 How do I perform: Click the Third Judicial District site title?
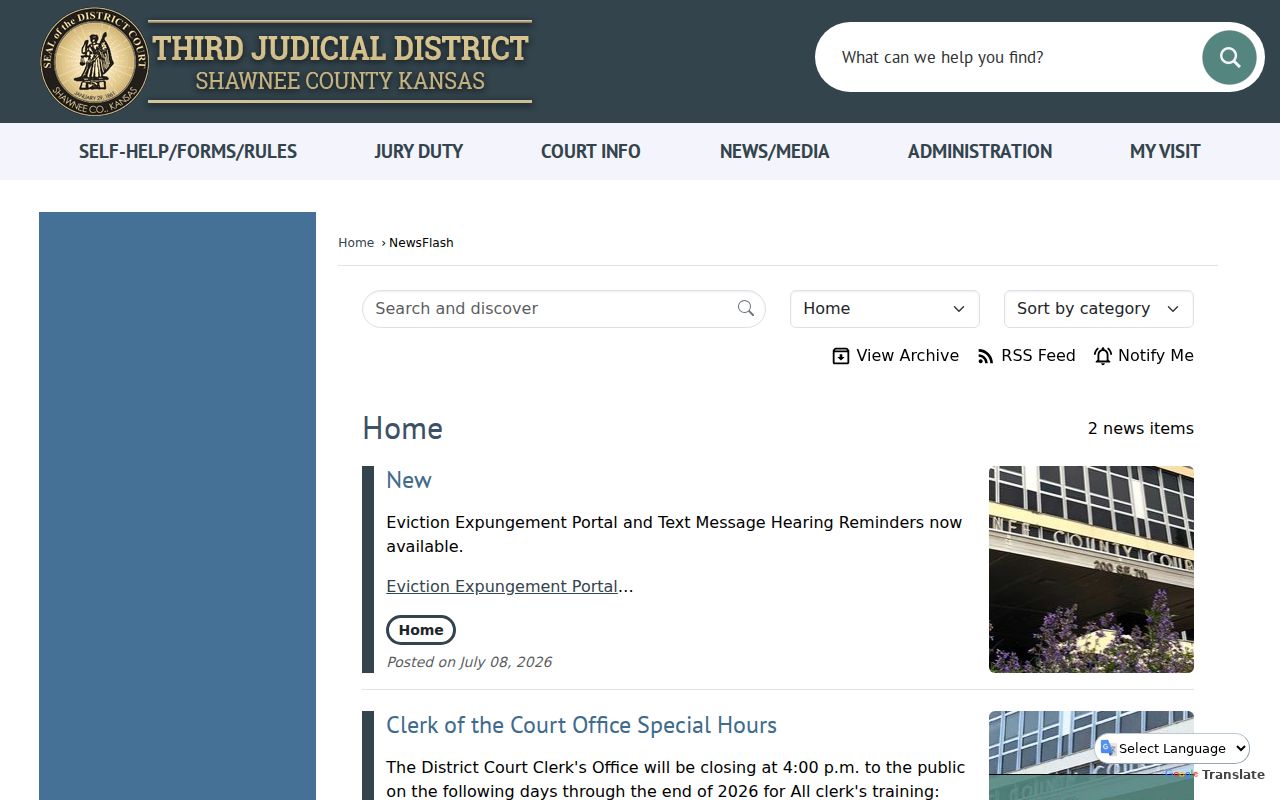(340, 62)
